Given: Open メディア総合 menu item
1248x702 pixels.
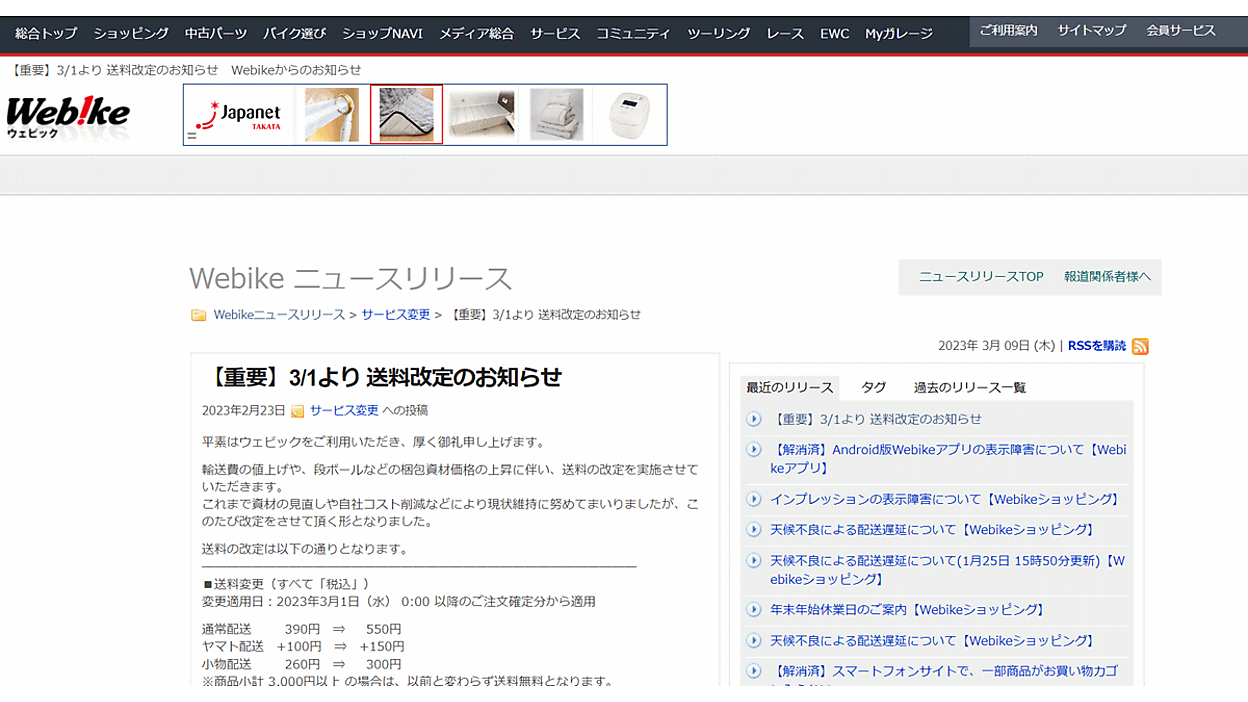Looking at the screenshot, I should (x=476, y=33).
